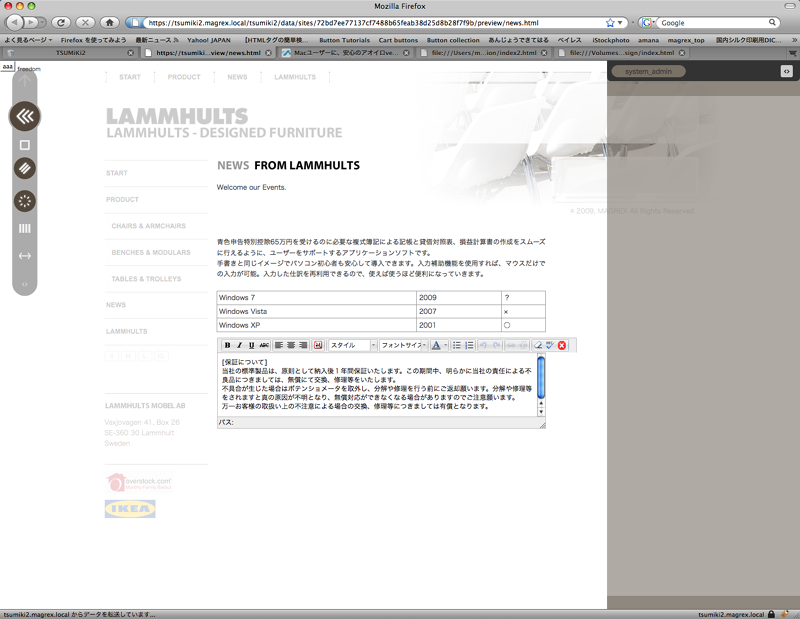Switch to the Macユーザーに browser tab
This screenshot has height=619, width=800.
click(345, 53)
